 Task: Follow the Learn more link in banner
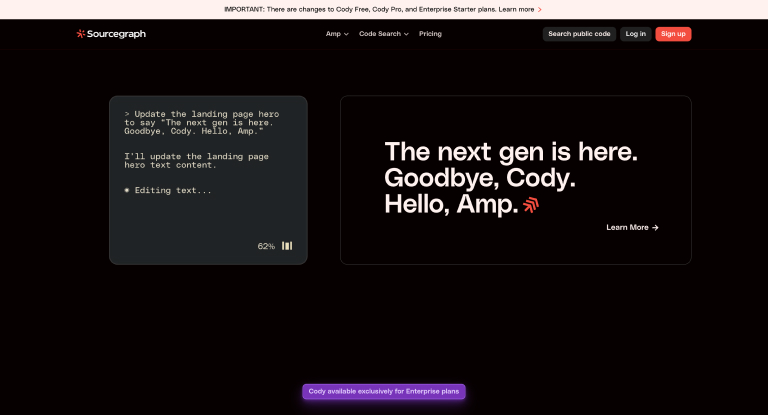pos(516,9)
